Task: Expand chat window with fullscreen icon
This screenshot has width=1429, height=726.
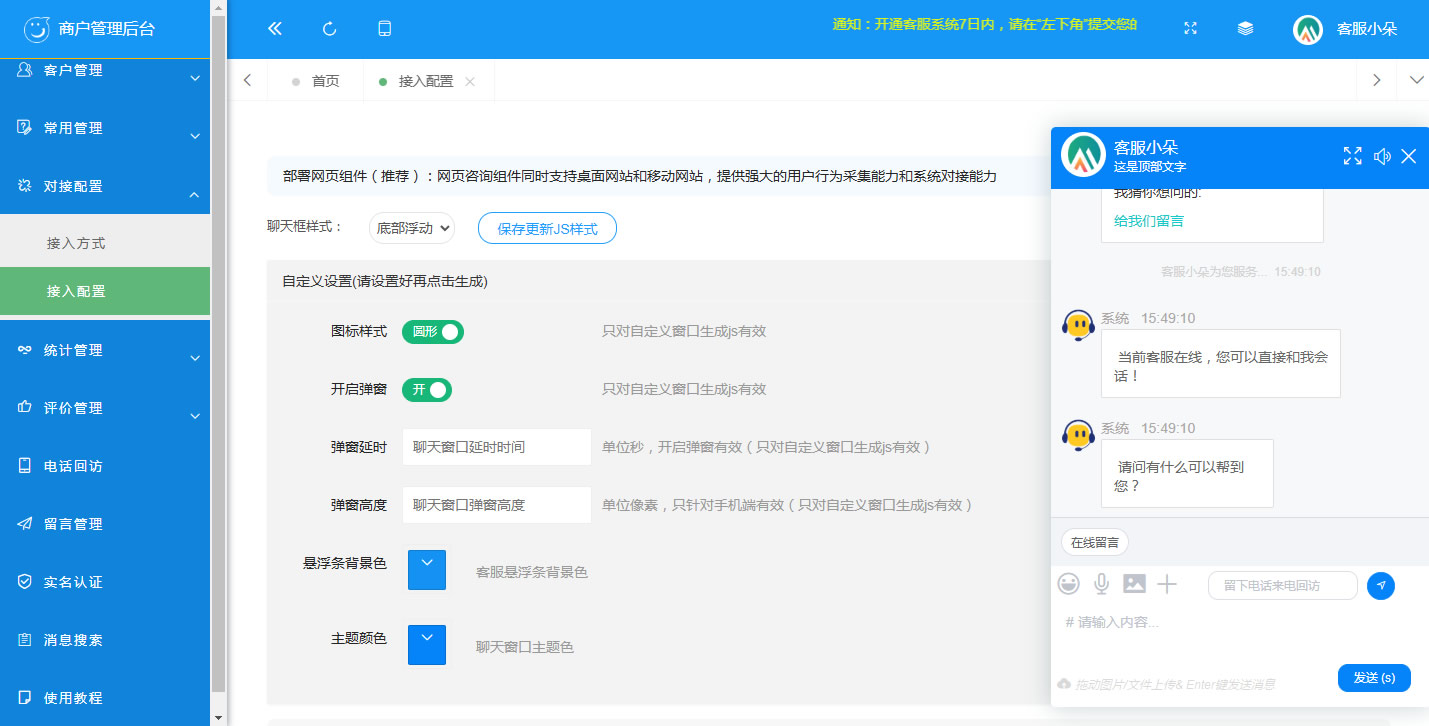Action: [x=1352, y=156]
